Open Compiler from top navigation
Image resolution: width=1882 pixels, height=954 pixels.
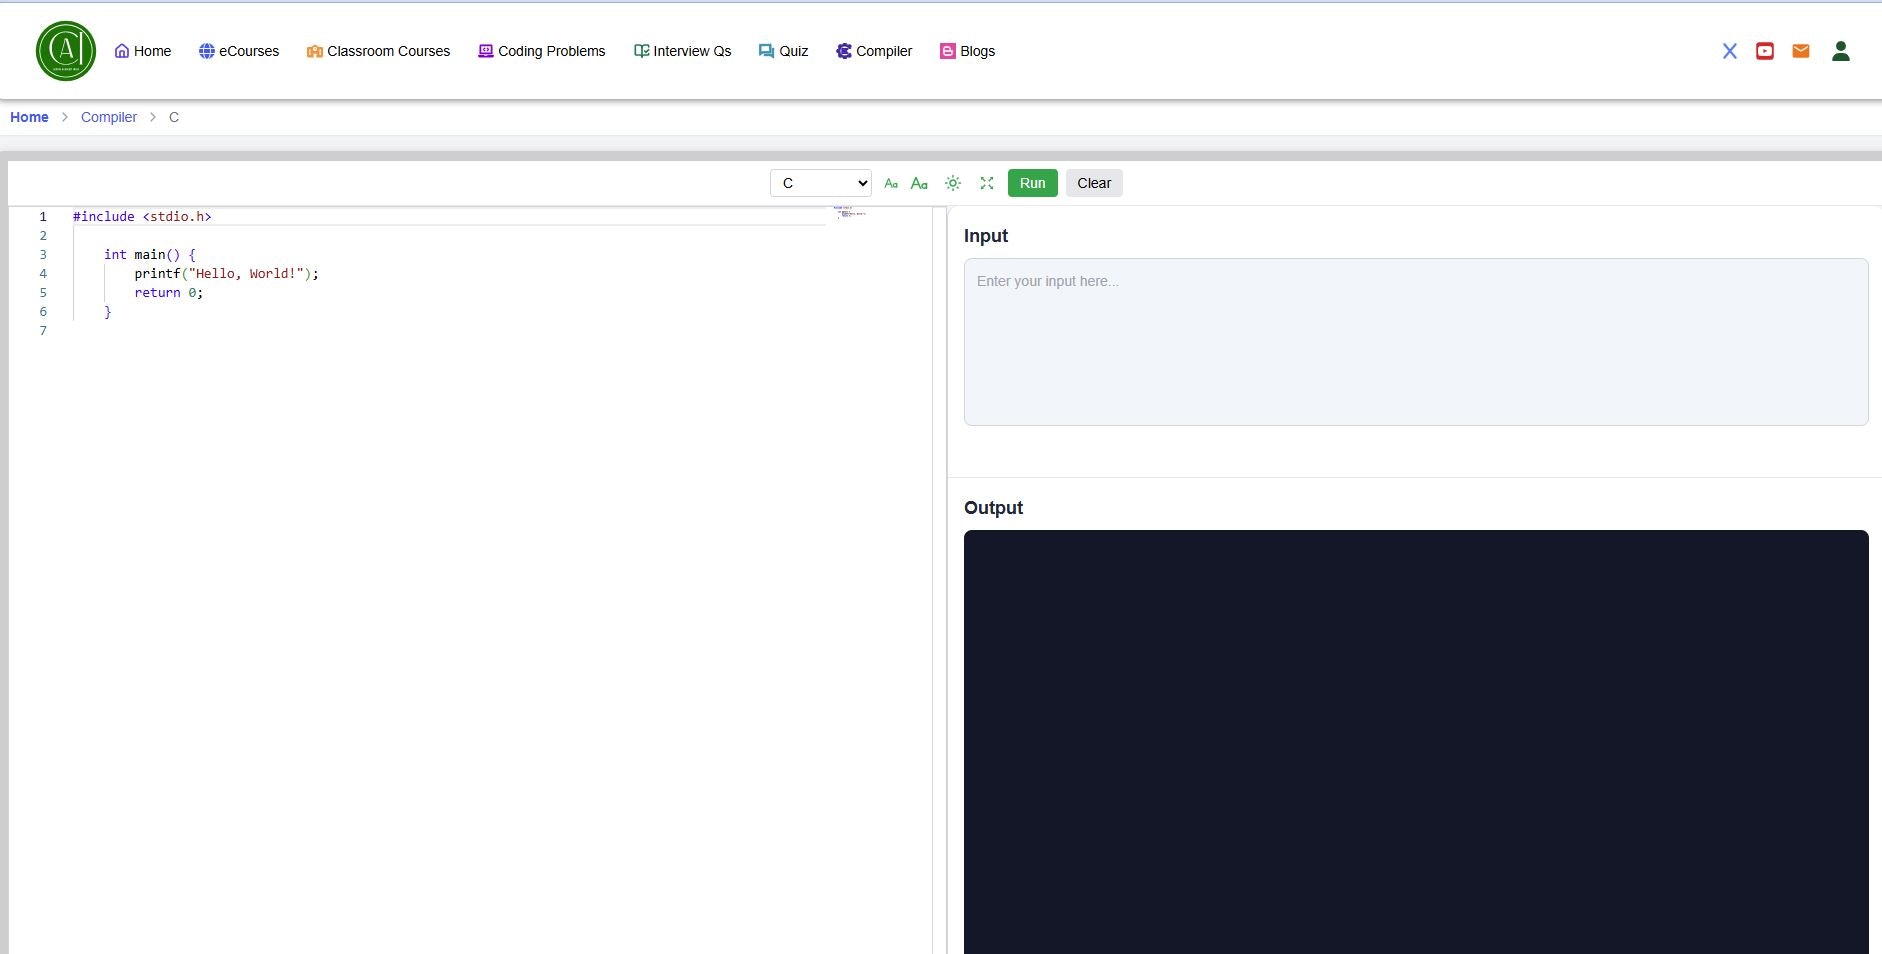(x=874, y=51)
